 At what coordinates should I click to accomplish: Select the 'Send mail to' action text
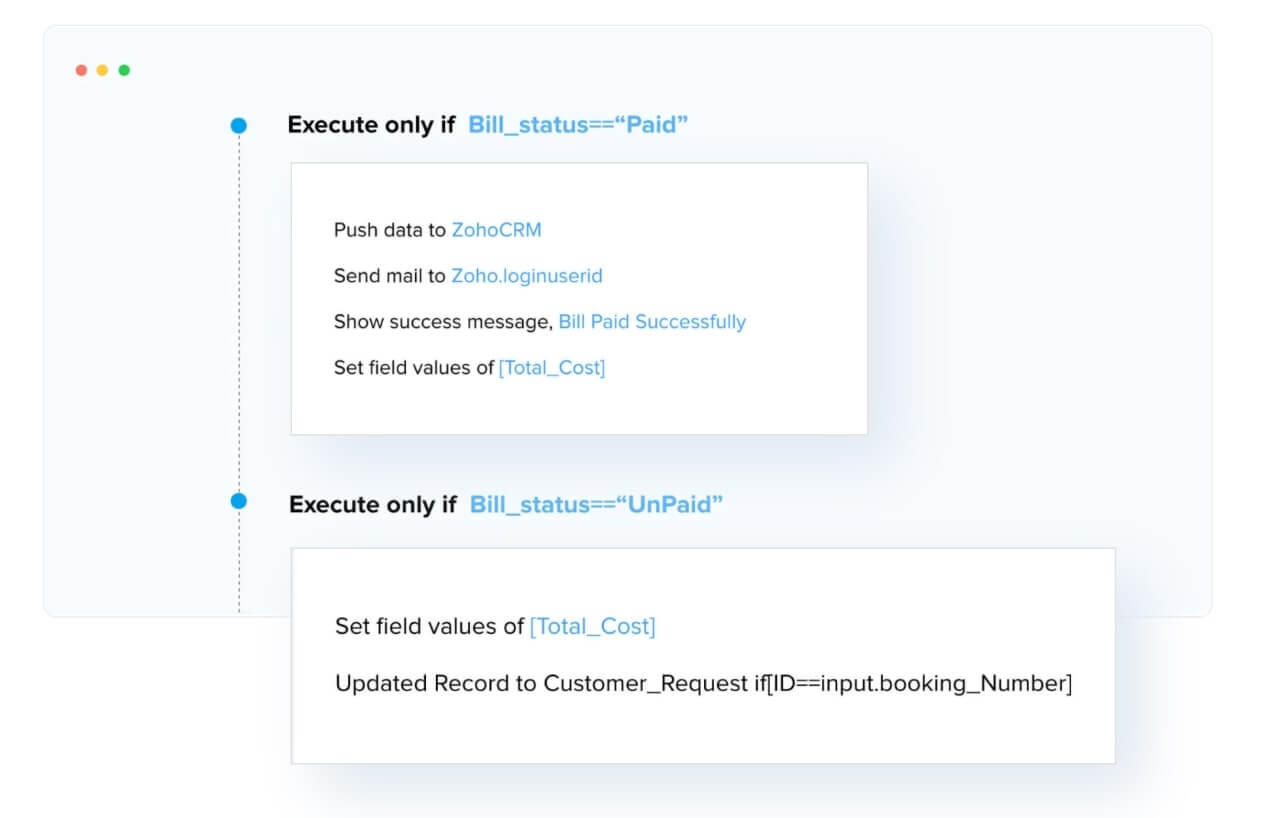389,275
